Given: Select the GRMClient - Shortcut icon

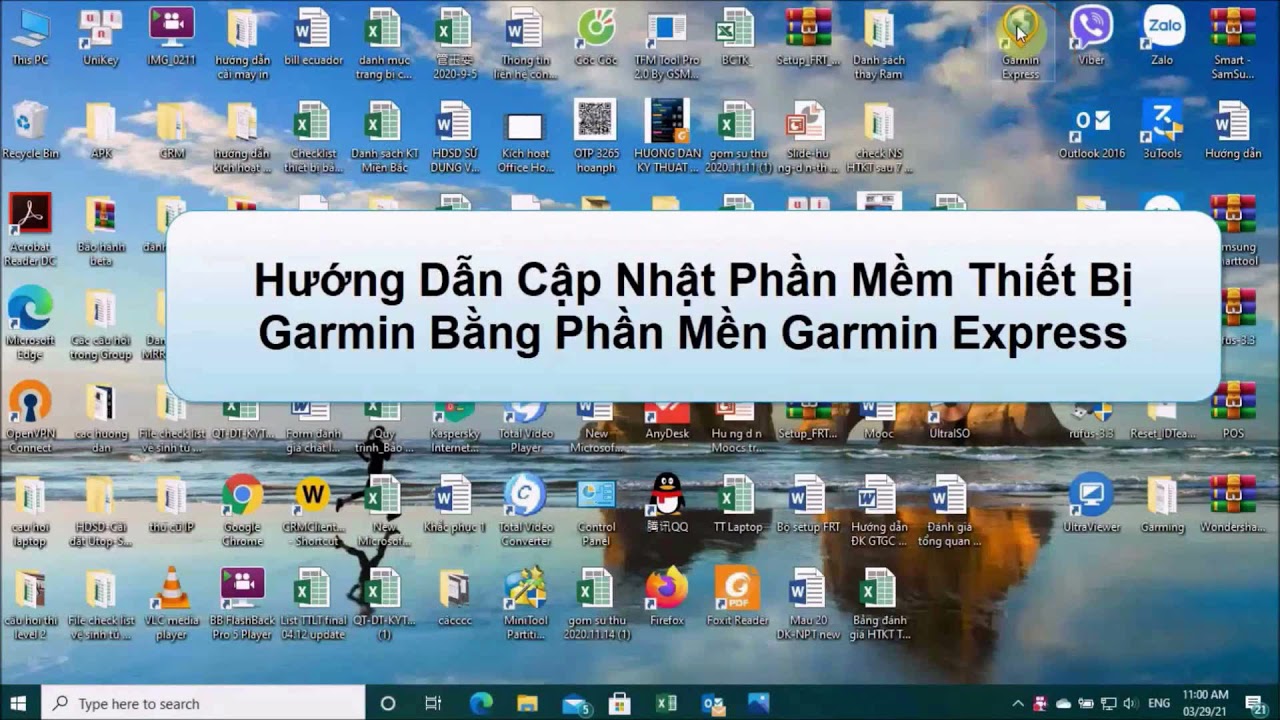Looking at the screenshot, I should (313, 510).
